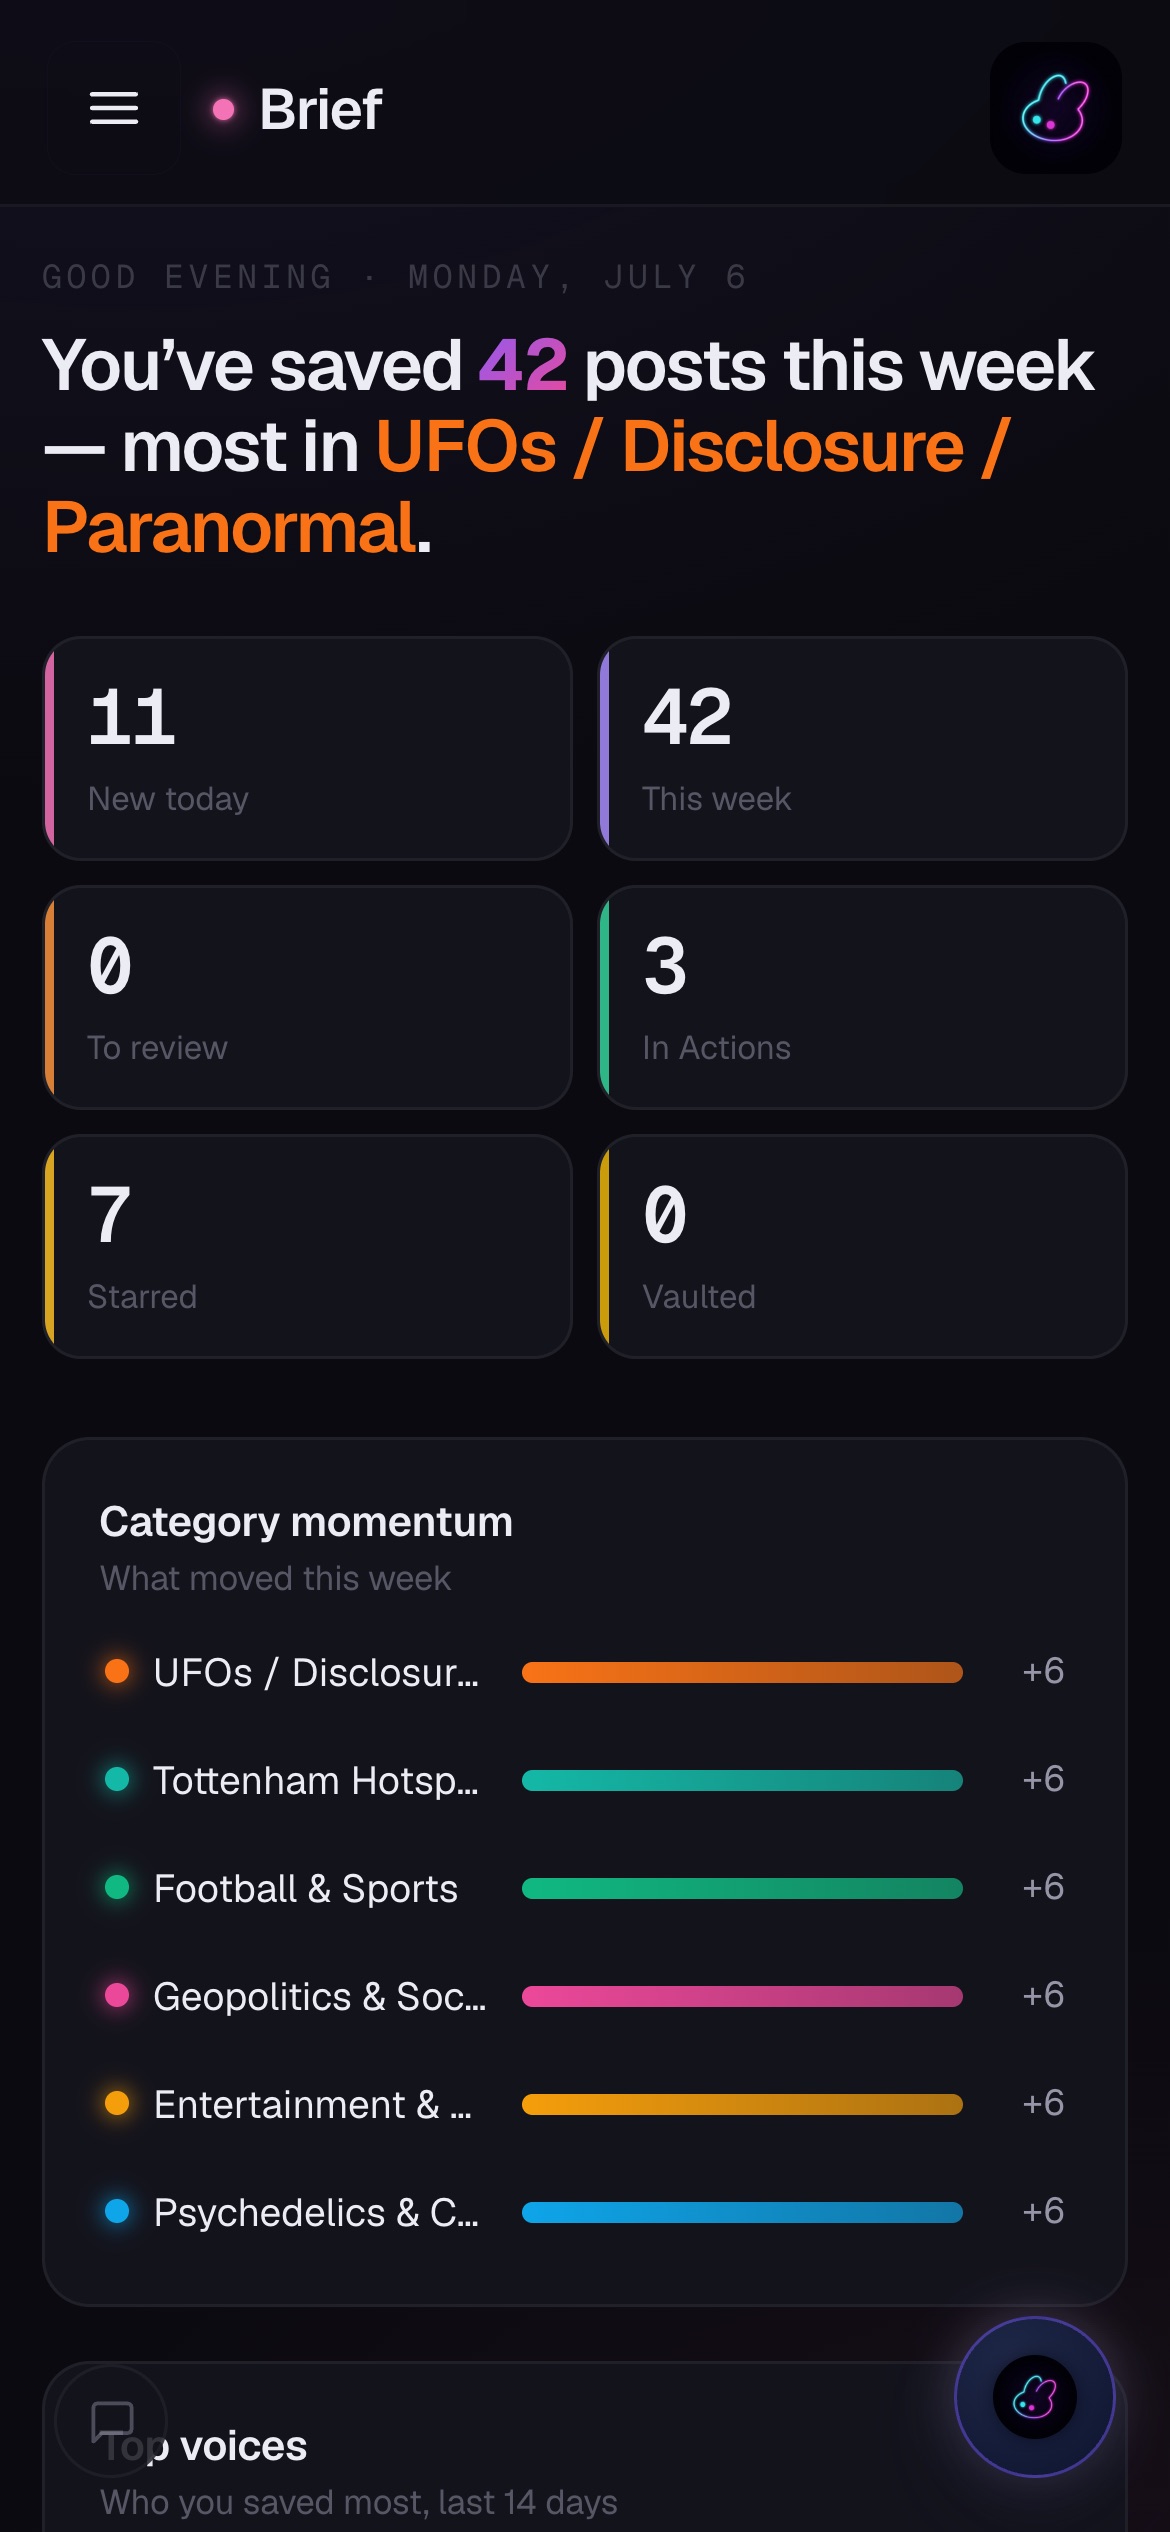Open the New today stat card

pyautogui.click(x=308, y=748)
